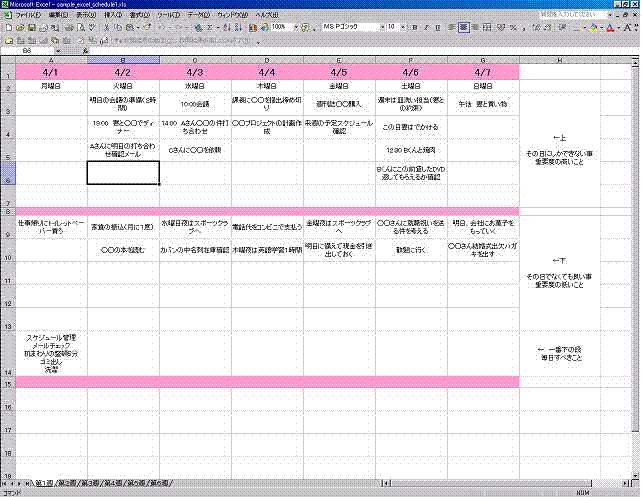Click the New workbook icon

pyautogui.click(x=7, y=27)
